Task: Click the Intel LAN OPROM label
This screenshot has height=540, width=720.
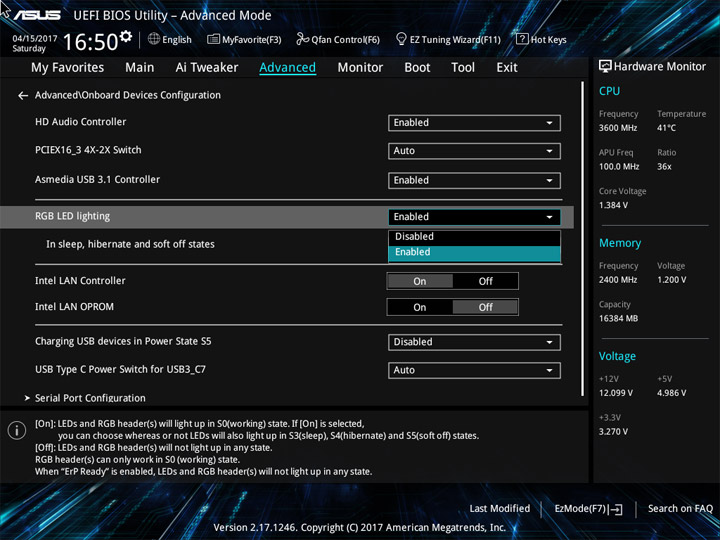Action: (74, 307)
